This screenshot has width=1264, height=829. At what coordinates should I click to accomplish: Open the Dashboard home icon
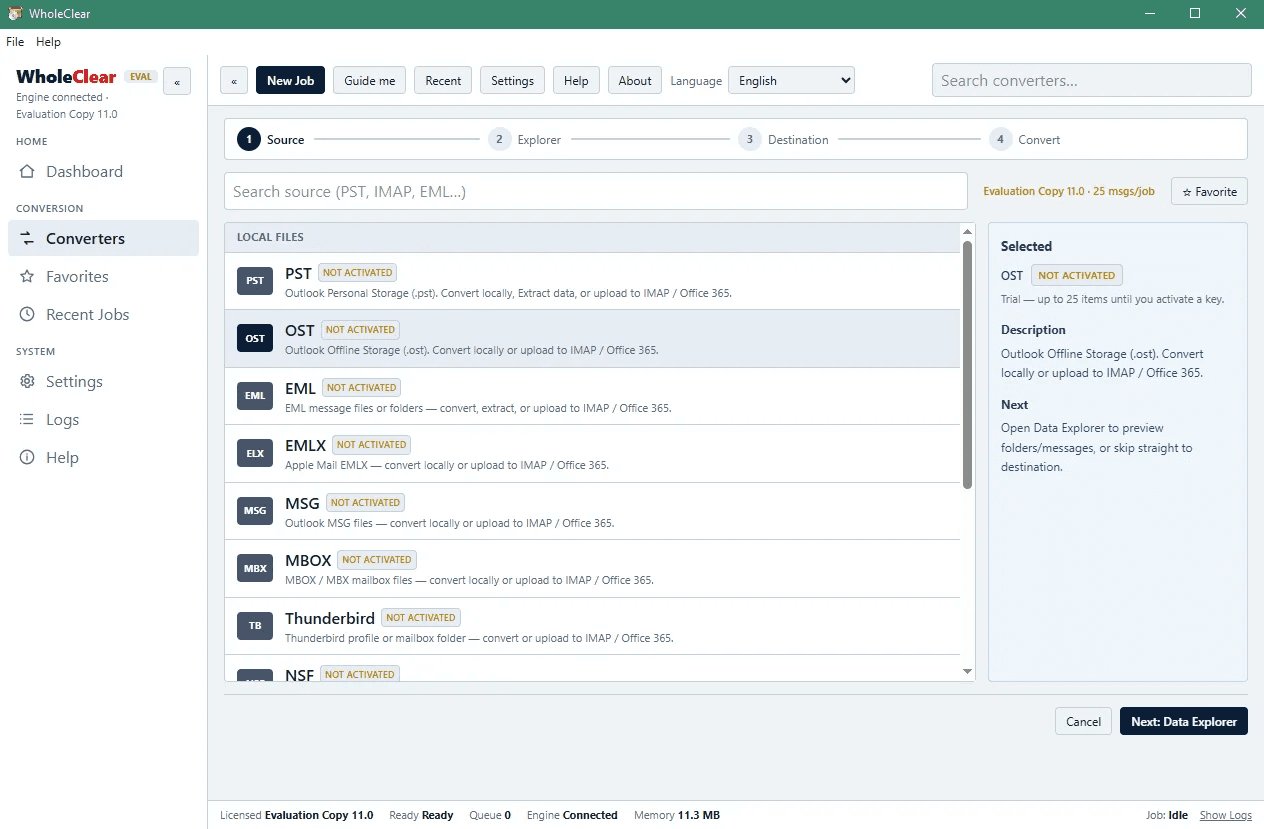[x=27, y=172]
